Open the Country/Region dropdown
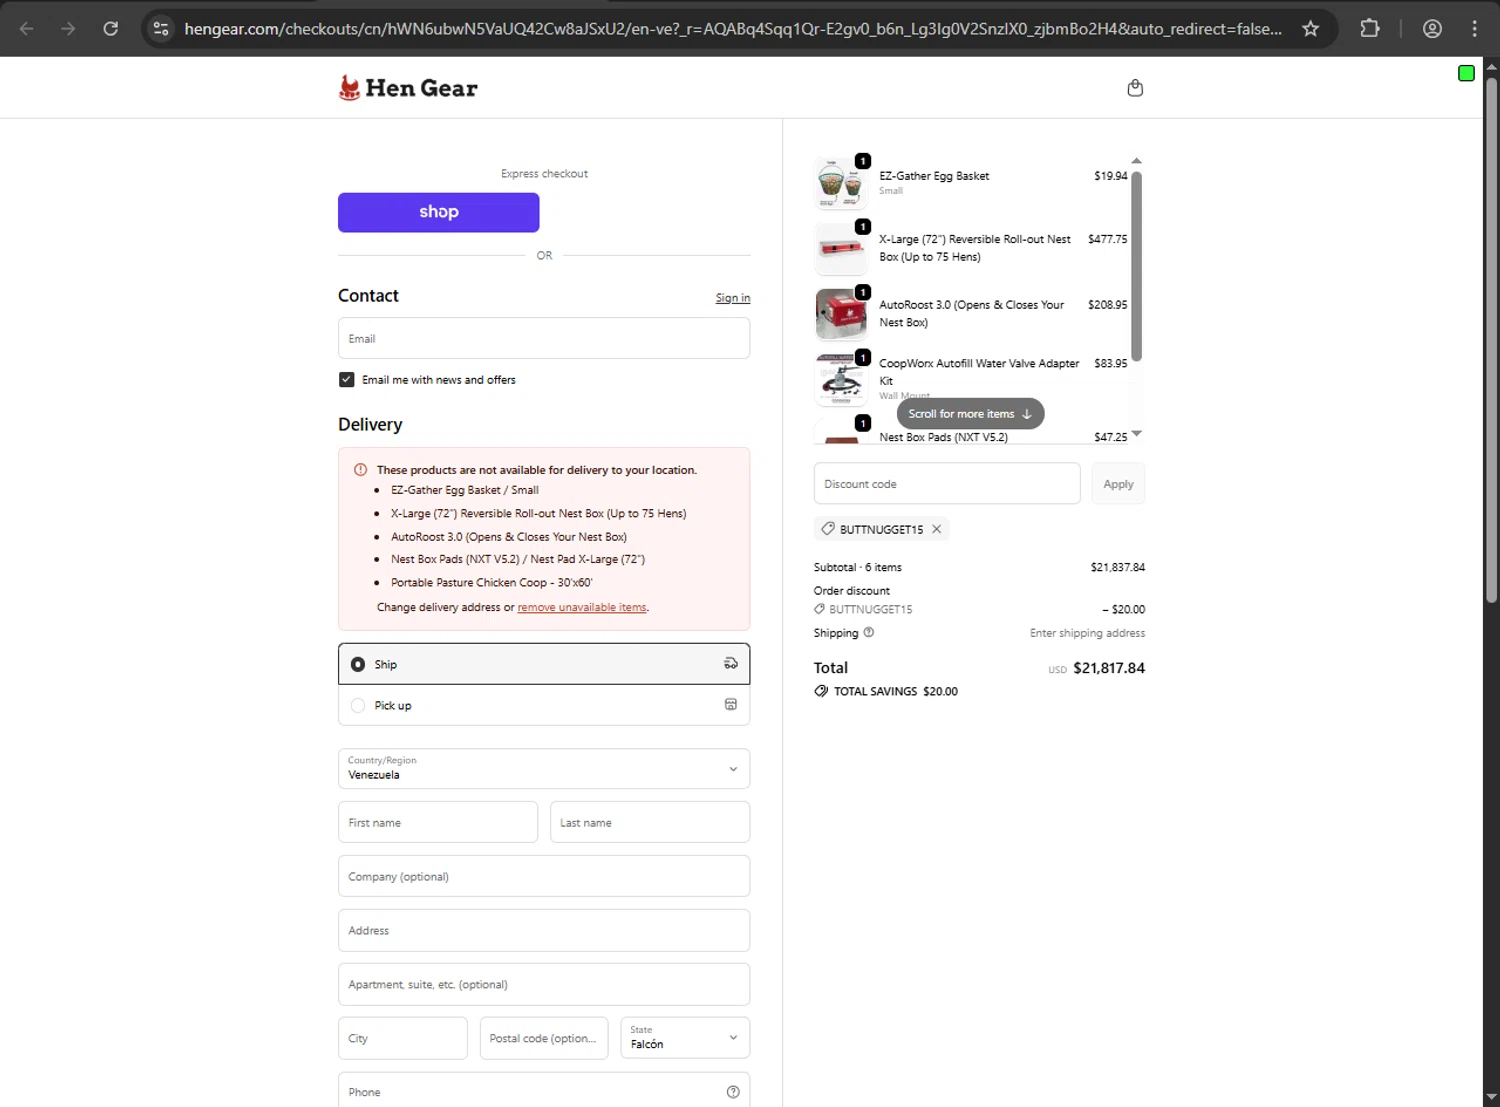Screen dimensions: 1500x1107 (x=544, y=768)
